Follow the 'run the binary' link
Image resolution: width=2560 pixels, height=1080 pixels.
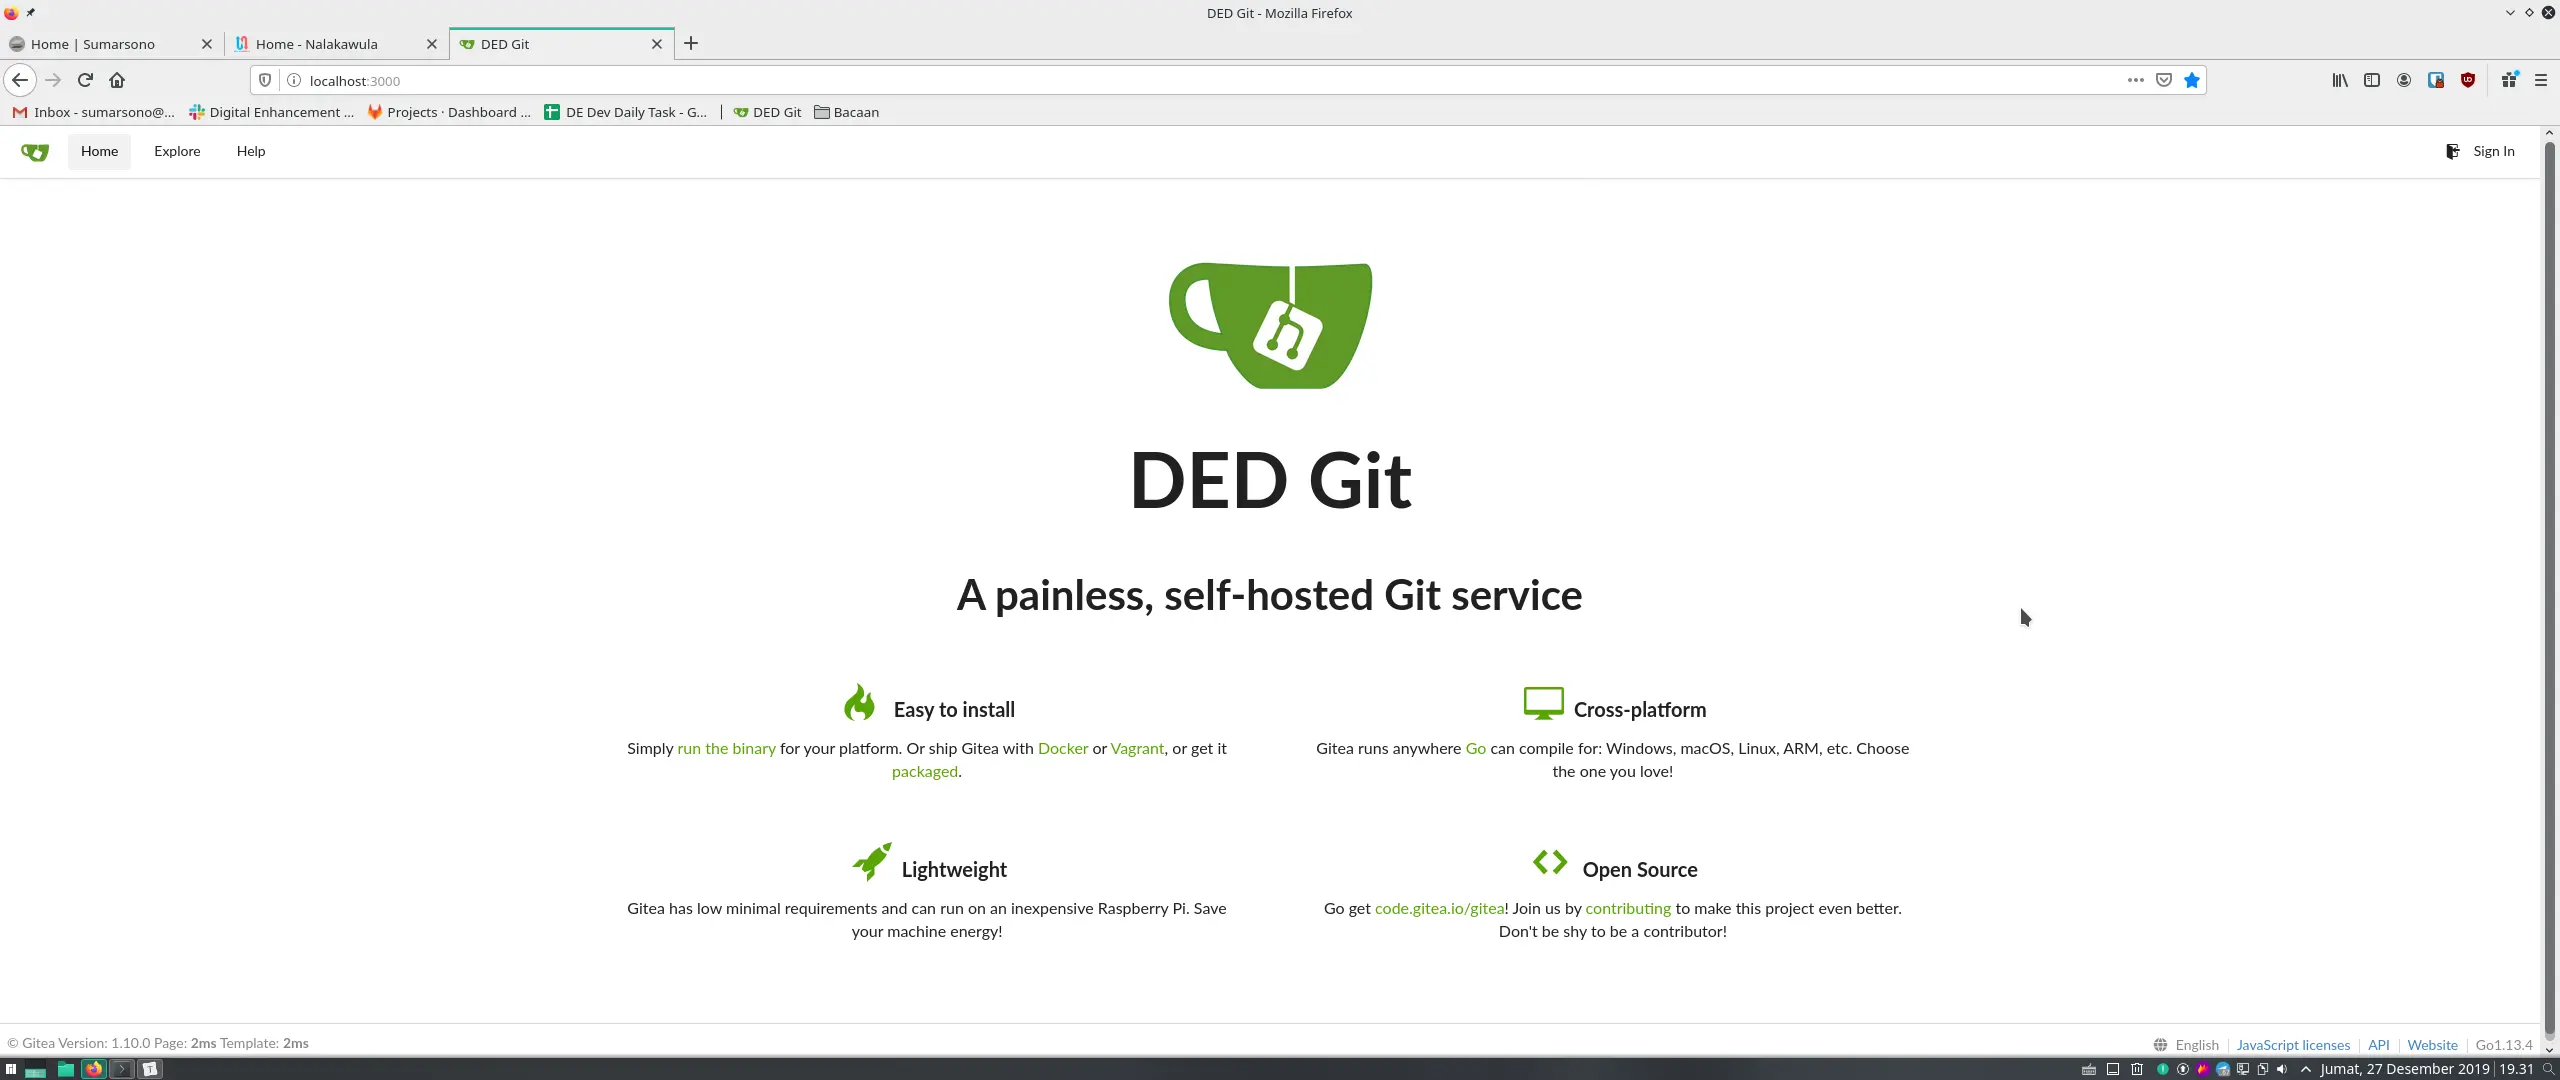[726, 749]
